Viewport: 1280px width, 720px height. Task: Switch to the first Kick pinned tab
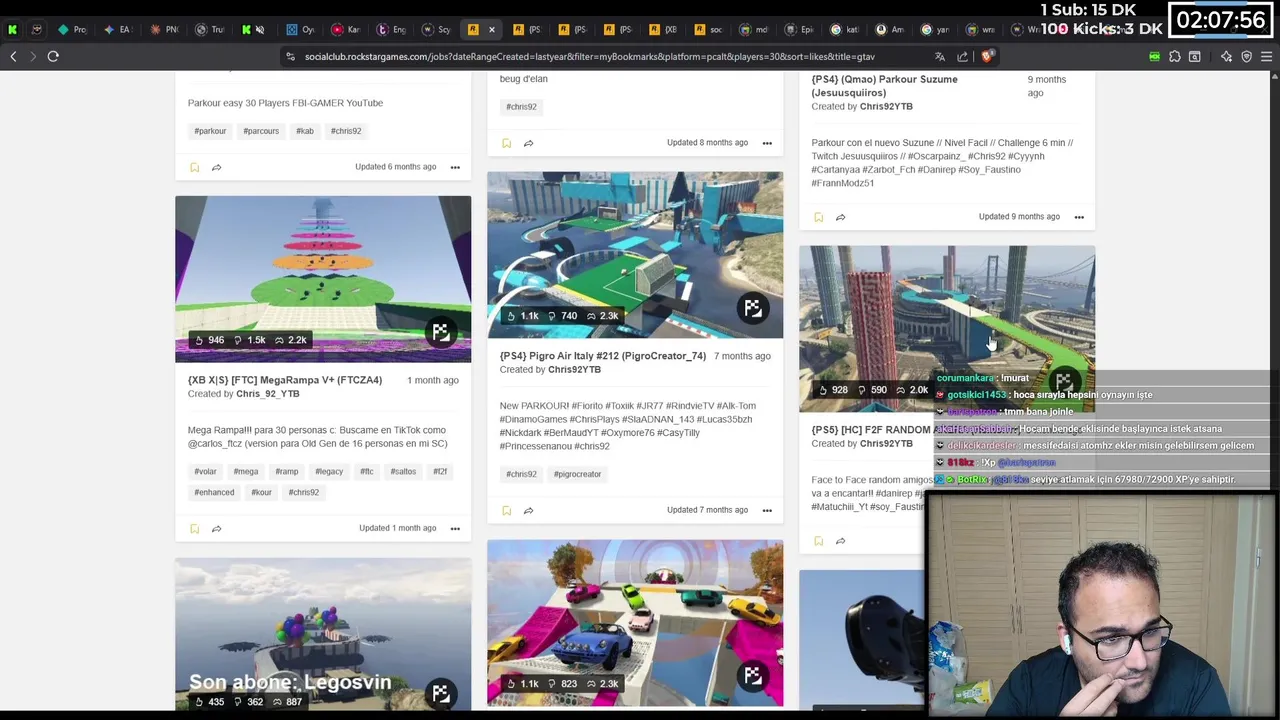(12, 30)
